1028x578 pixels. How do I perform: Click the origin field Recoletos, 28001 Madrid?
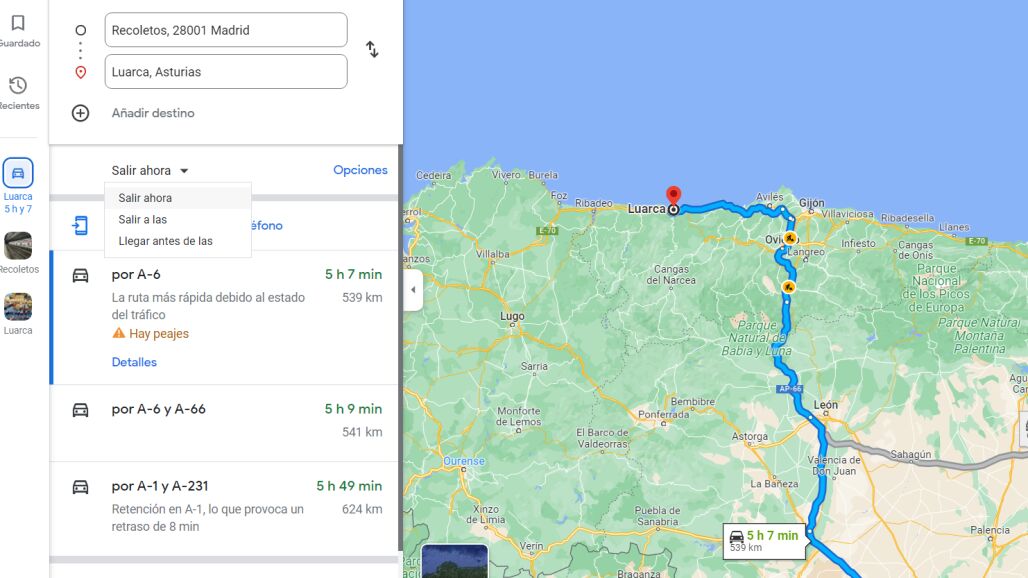pyautogui.click(x=225, y=30)
